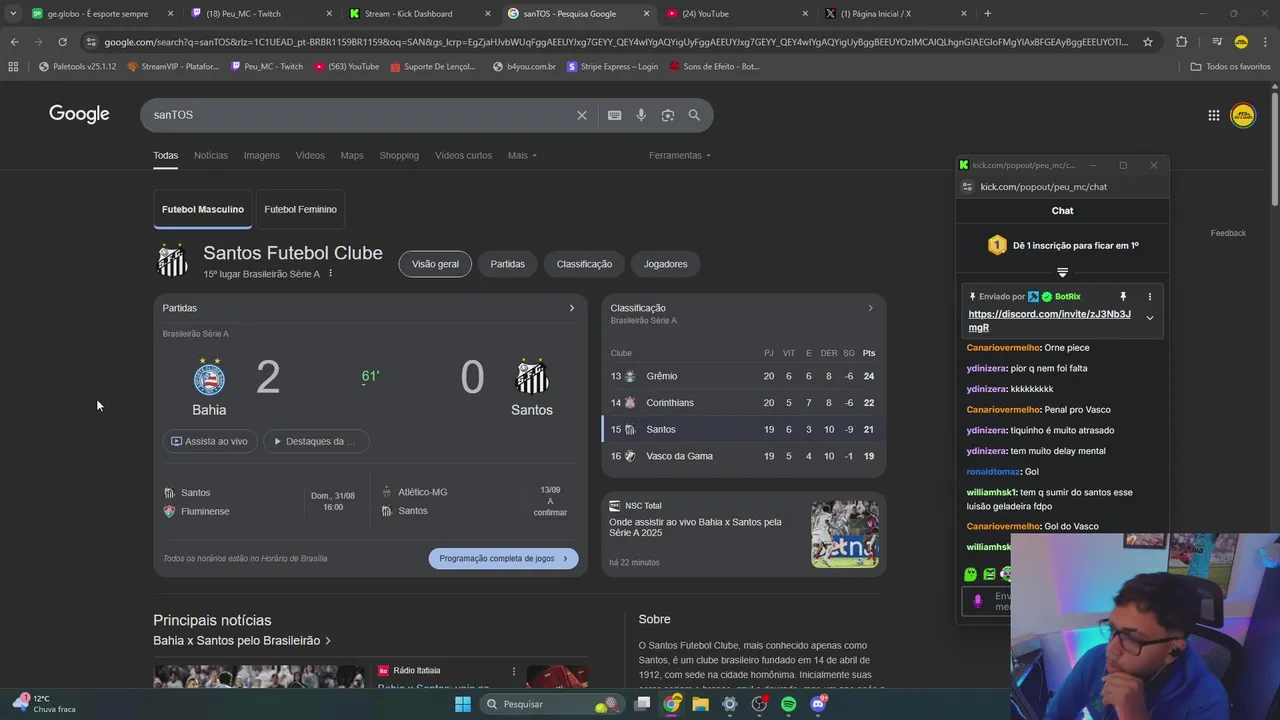Click the browser address bar URL
1280x720 pixels.
[x=615, y=42]
